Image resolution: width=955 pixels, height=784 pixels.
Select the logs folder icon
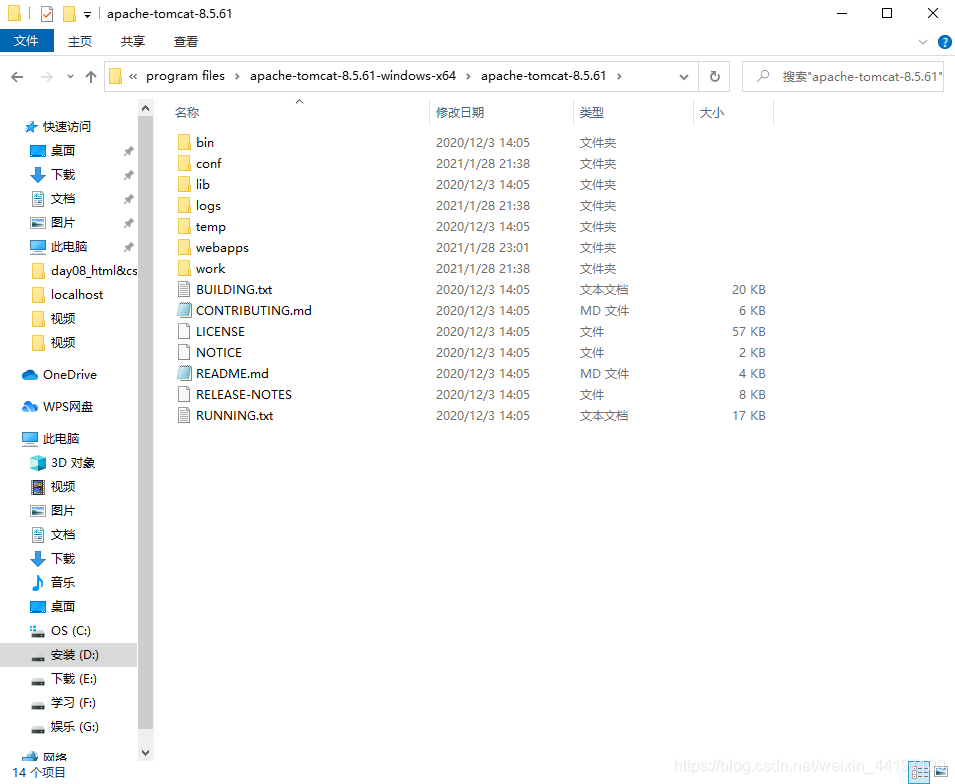pos(184,205)
